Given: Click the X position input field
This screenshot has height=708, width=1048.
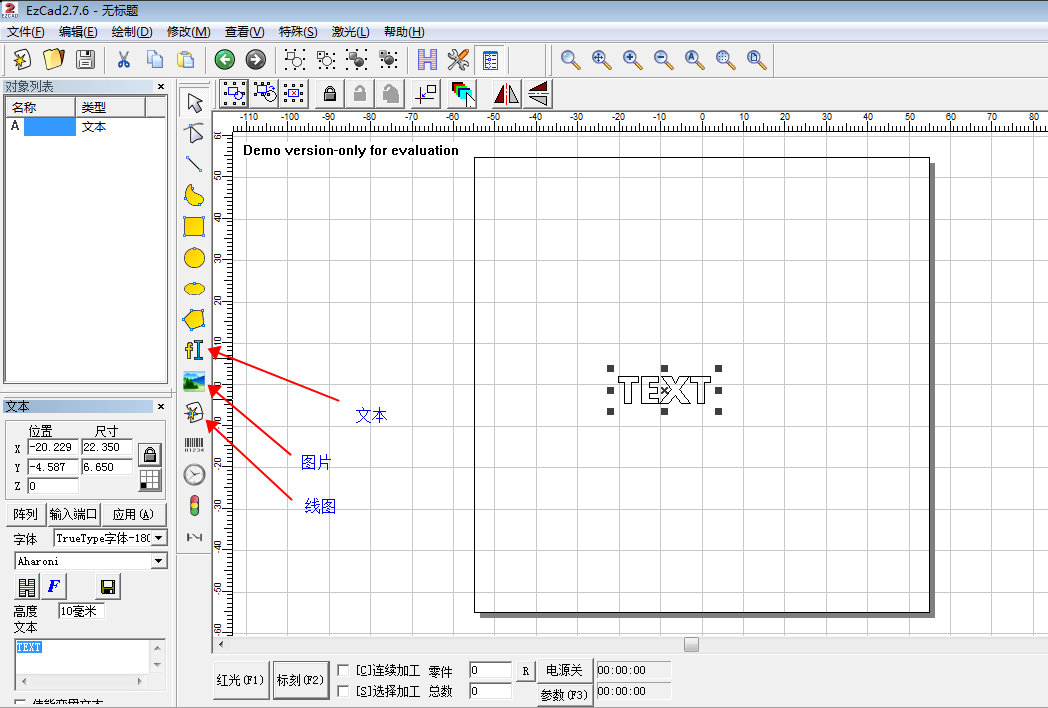Looking at the screenshot, I should [x=52, y=448].
